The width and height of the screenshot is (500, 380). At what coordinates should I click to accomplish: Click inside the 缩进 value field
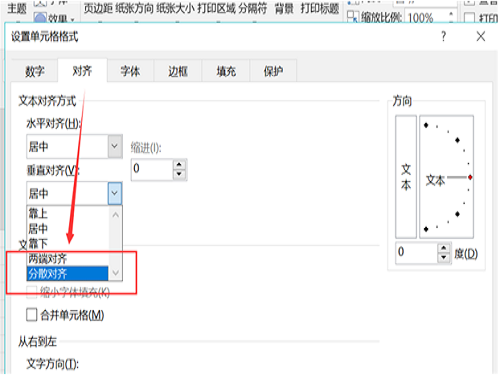click(x=152, y=169)
